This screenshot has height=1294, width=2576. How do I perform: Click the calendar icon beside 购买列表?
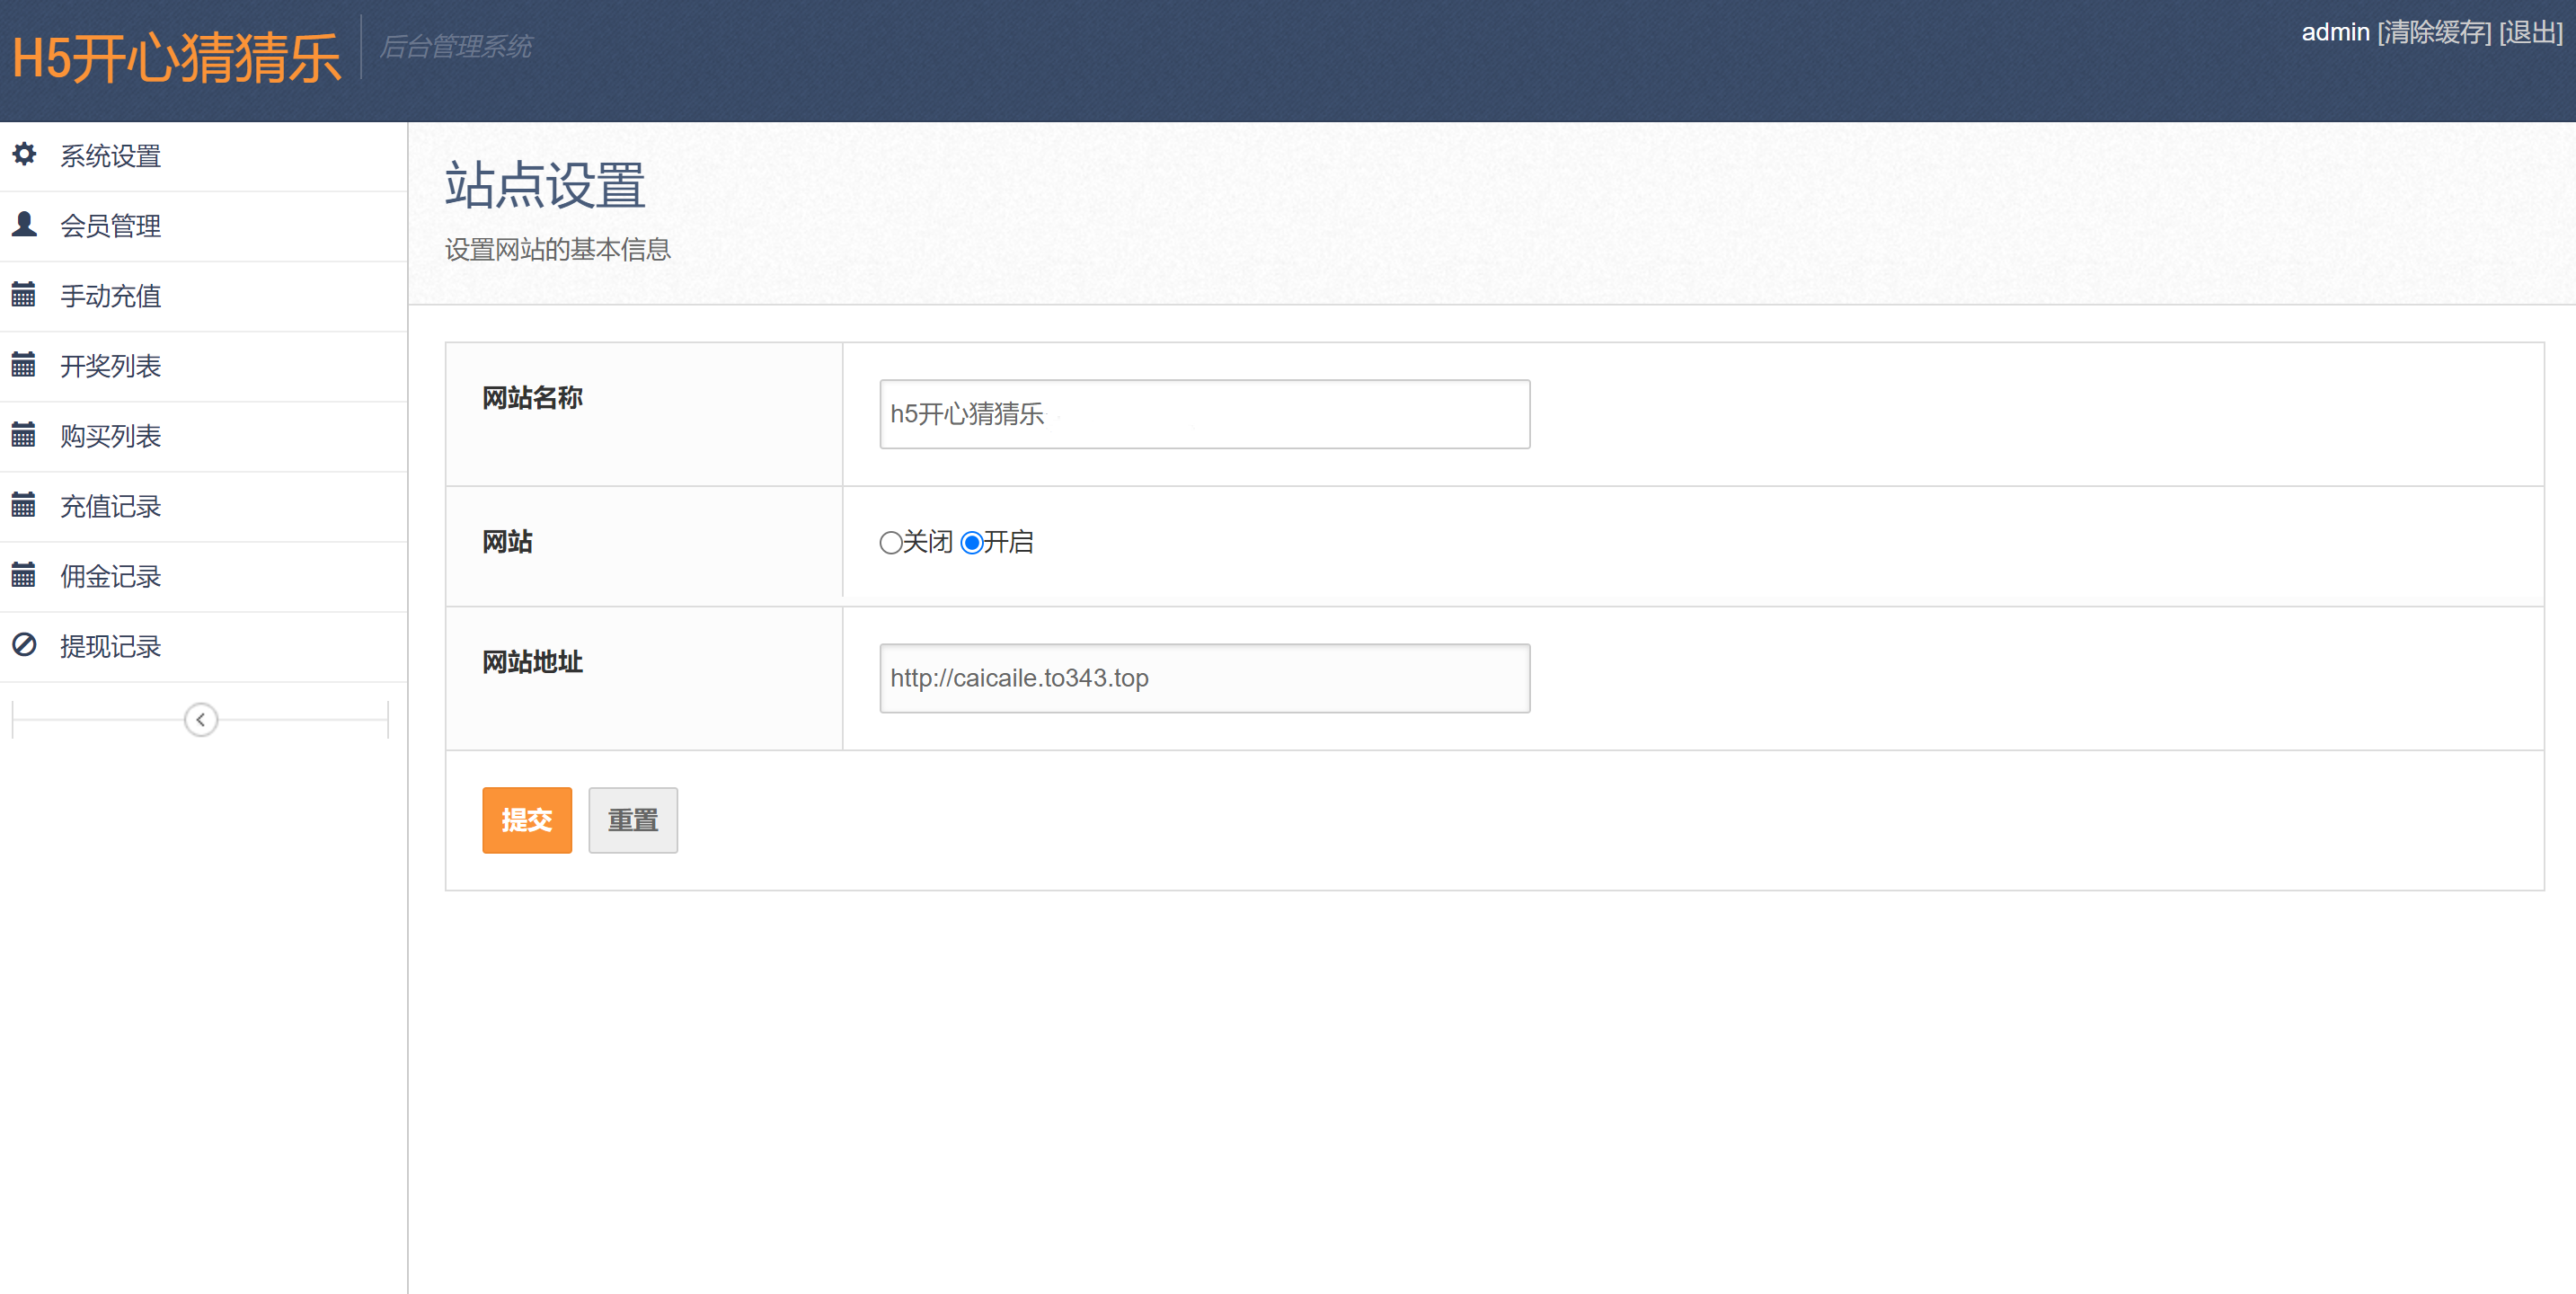[24, 434]
